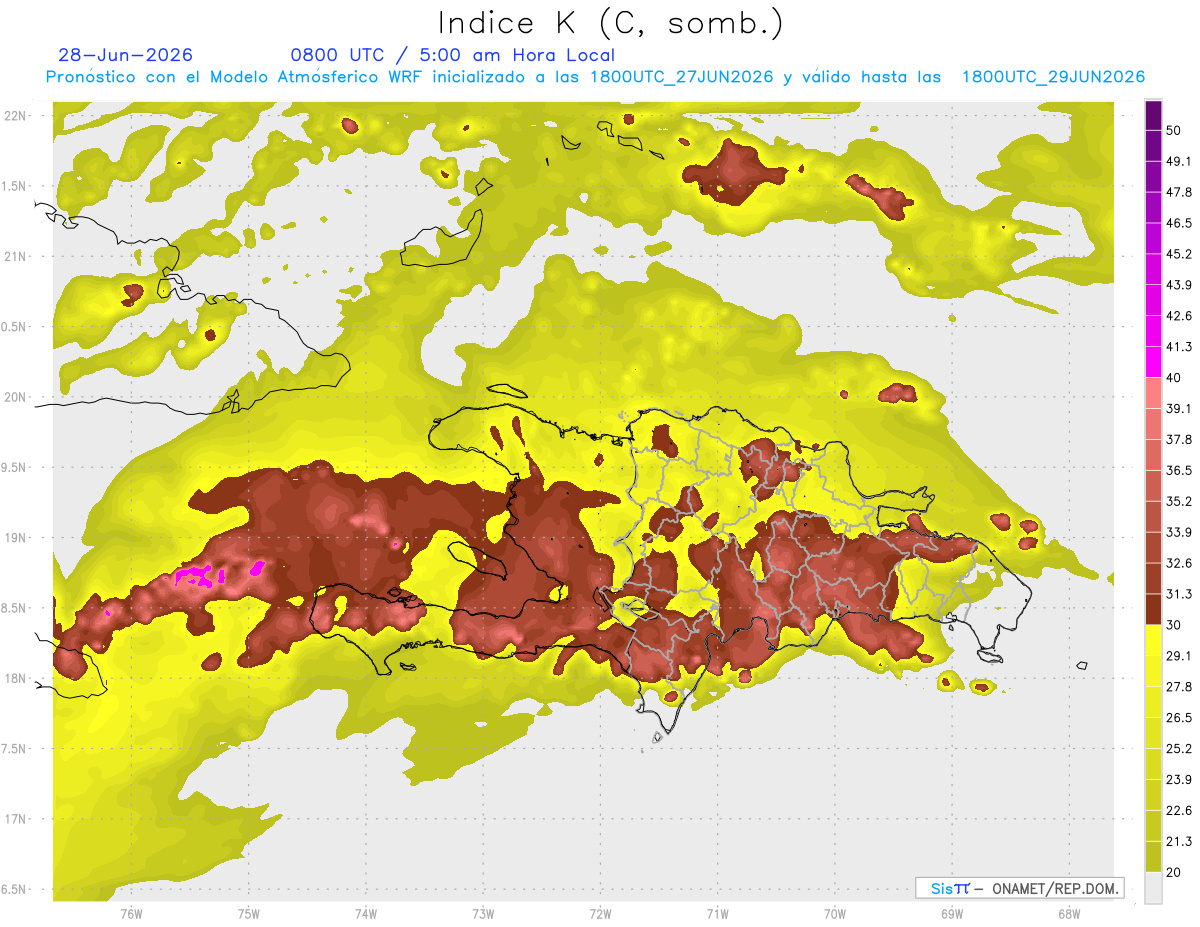Click the salmon colorbar segment between 39.1 and 40
This screenshot has height=927, width=1200.
click(x=1153, y=393)
